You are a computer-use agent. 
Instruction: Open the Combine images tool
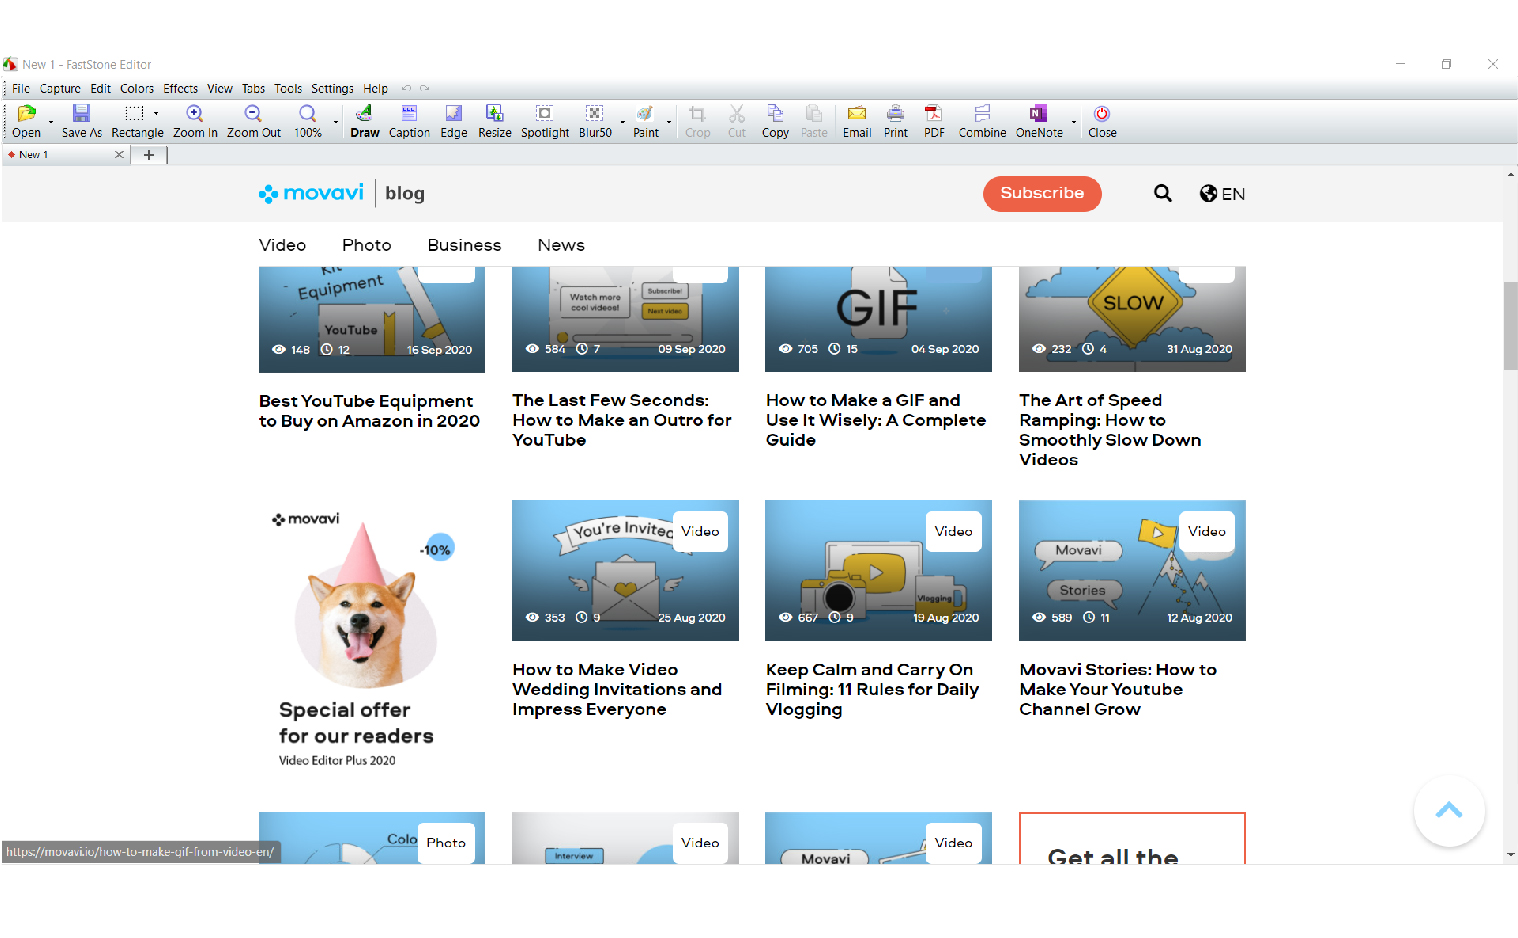click(x=982, y=121)
